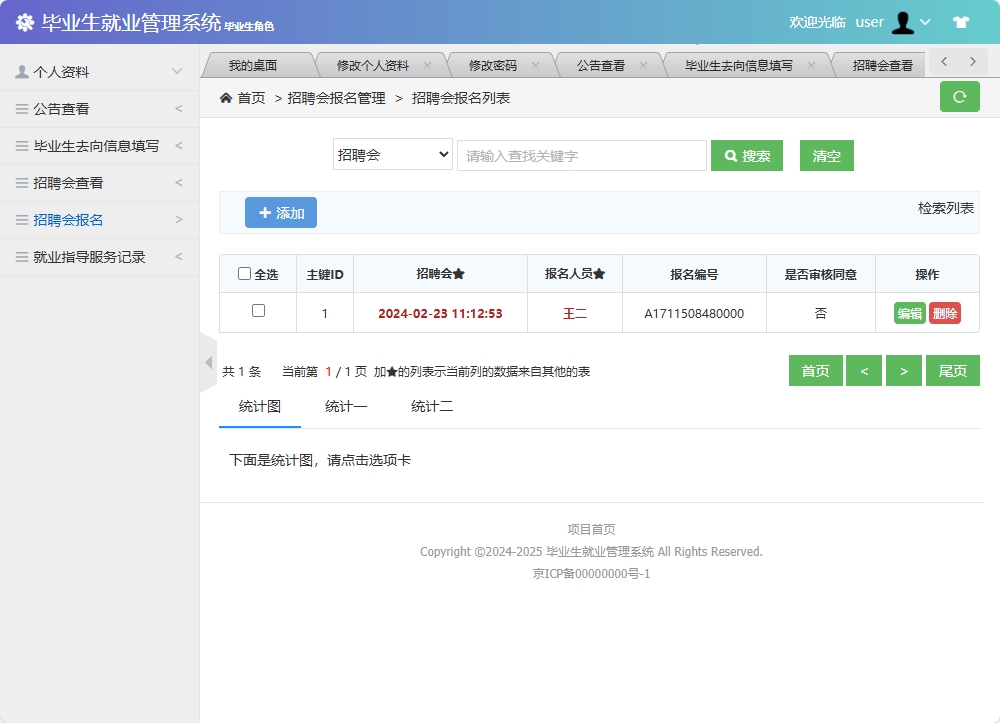
Task: Toggle selection of Wang Er's signup entry
Action: [257, 312]
